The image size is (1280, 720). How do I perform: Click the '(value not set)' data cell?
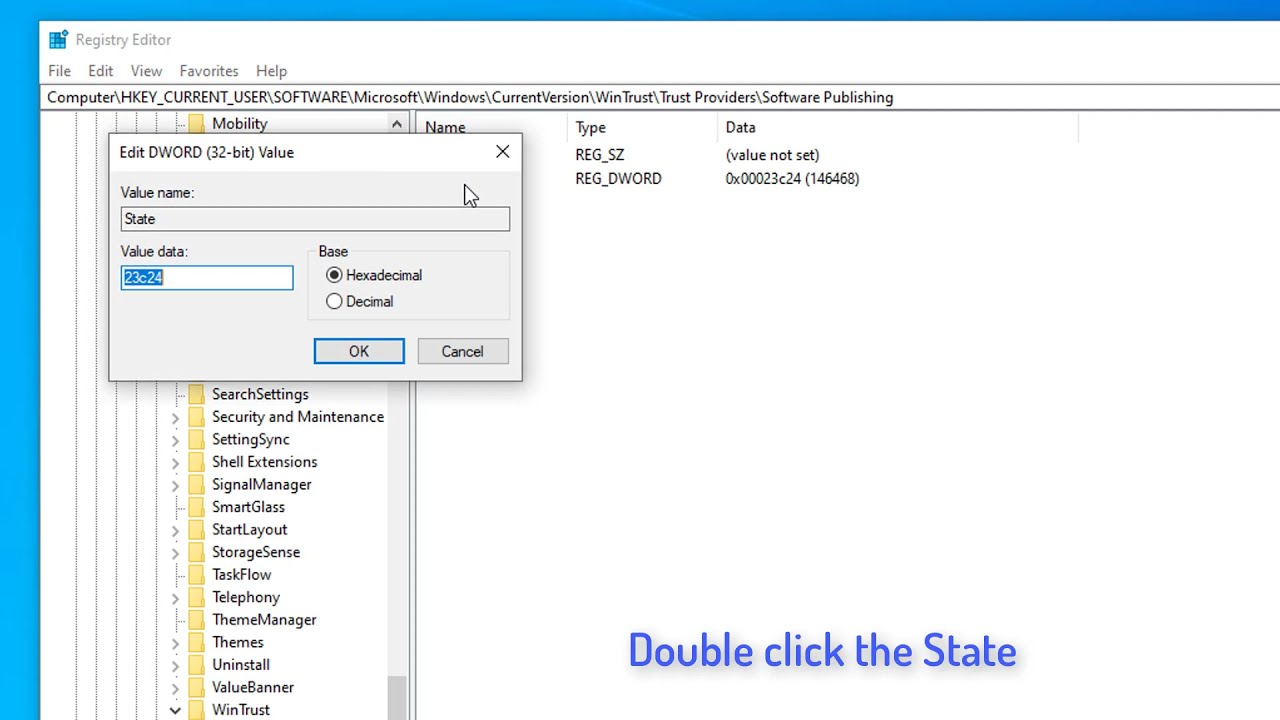pyautogui.click(x=772, y=155)
